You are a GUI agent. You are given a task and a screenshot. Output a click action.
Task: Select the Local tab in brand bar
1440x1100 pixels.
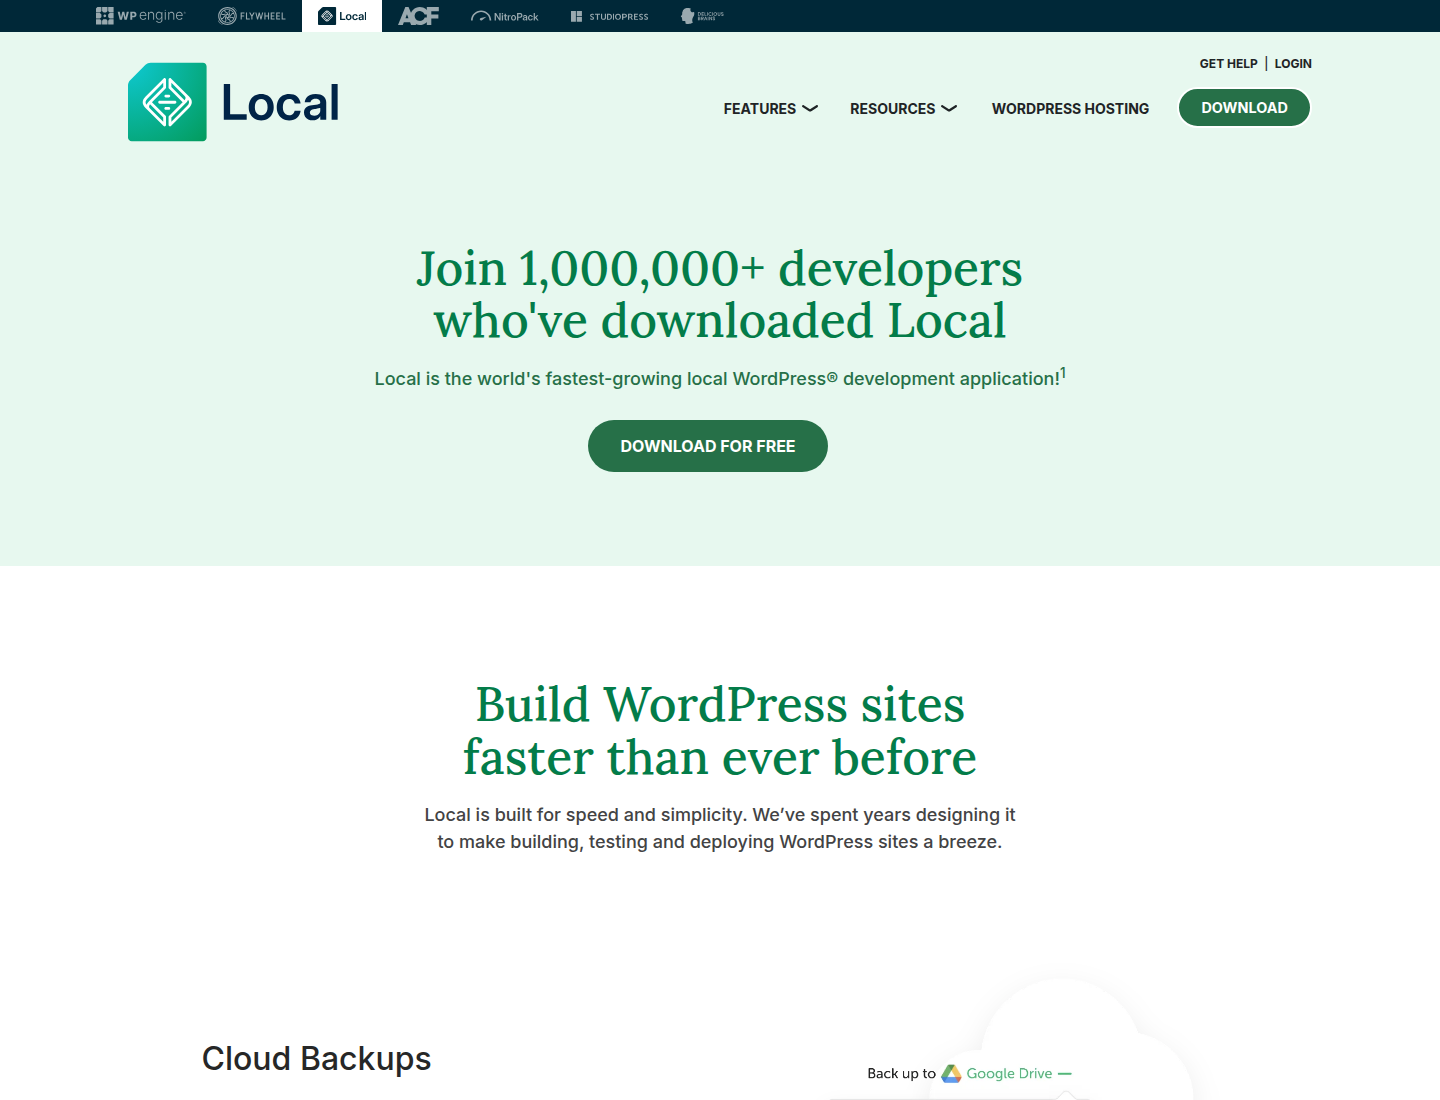point(342,16)
